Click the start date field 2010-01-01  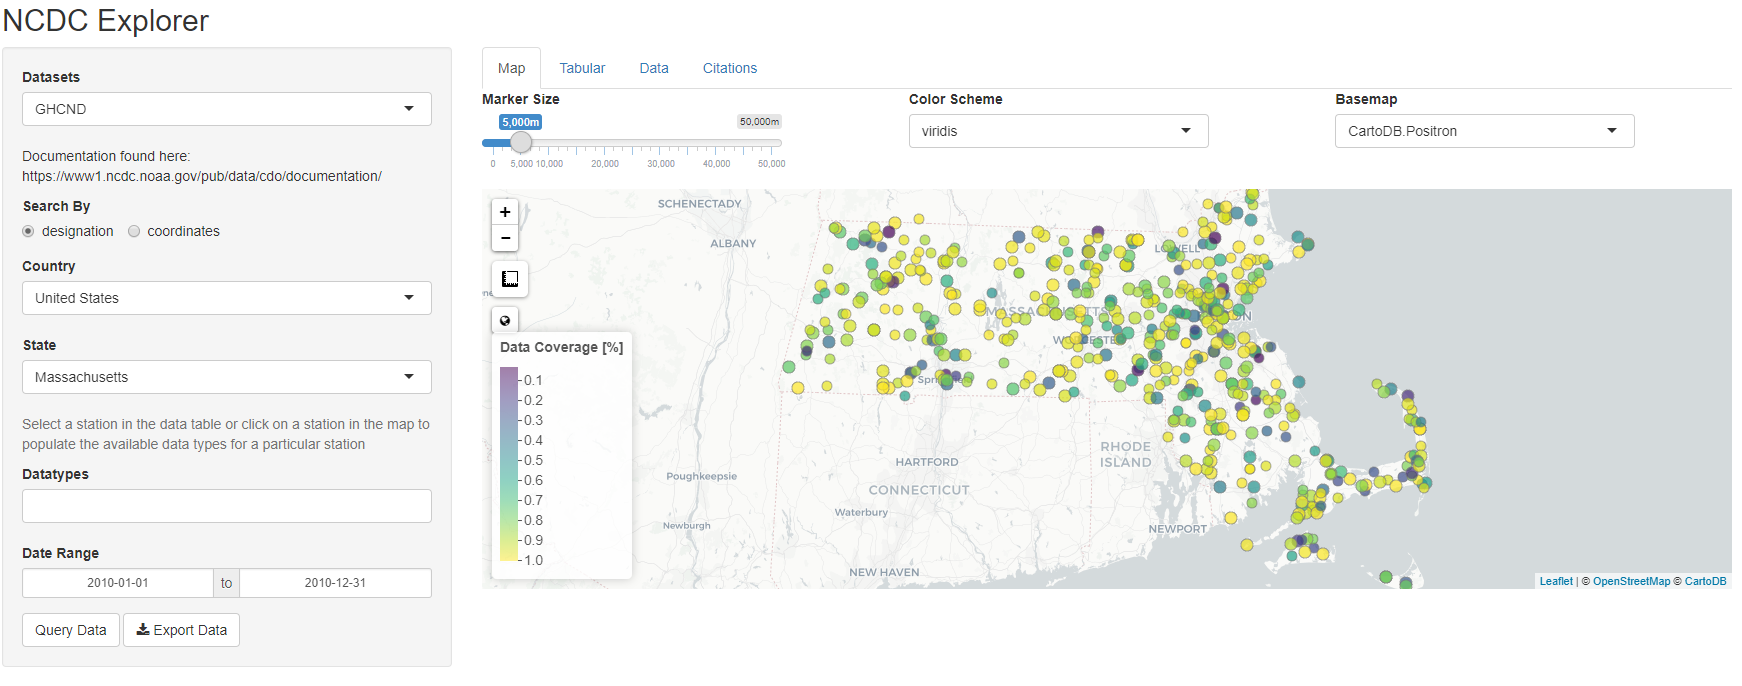(117, 583)
